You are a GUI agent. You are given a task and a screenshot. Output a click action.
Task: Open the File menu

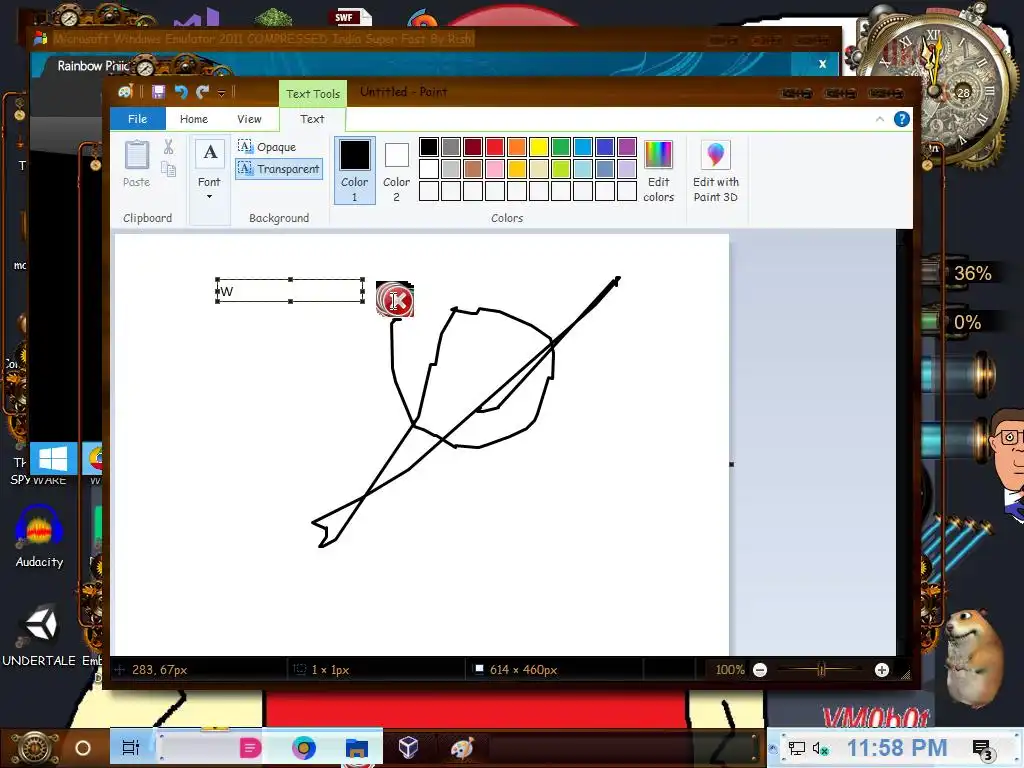[137, 119]
